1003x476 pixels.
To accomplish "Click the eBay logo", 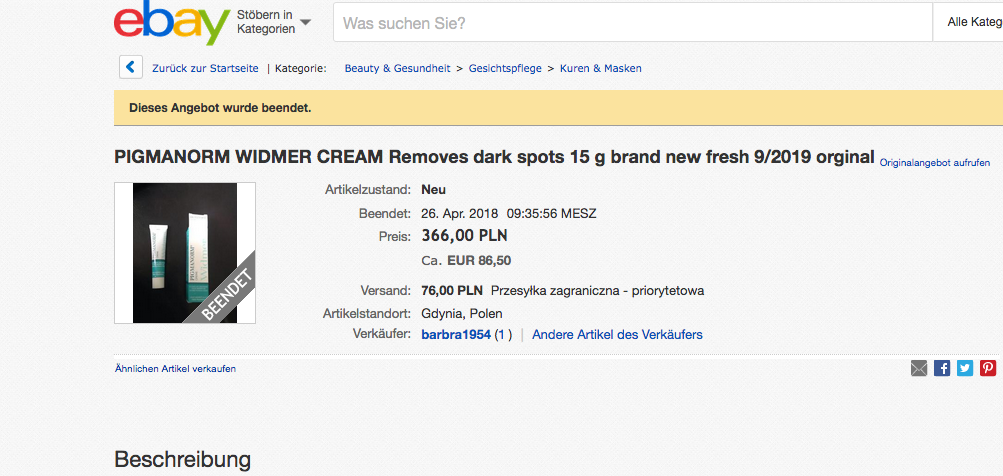I will pyautogui.click(x=172, y=24).
